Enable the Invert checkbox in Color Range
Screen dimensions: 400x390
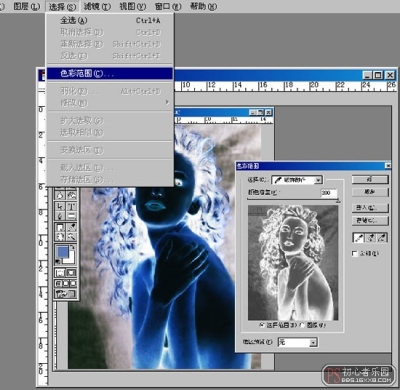(355, 254)
